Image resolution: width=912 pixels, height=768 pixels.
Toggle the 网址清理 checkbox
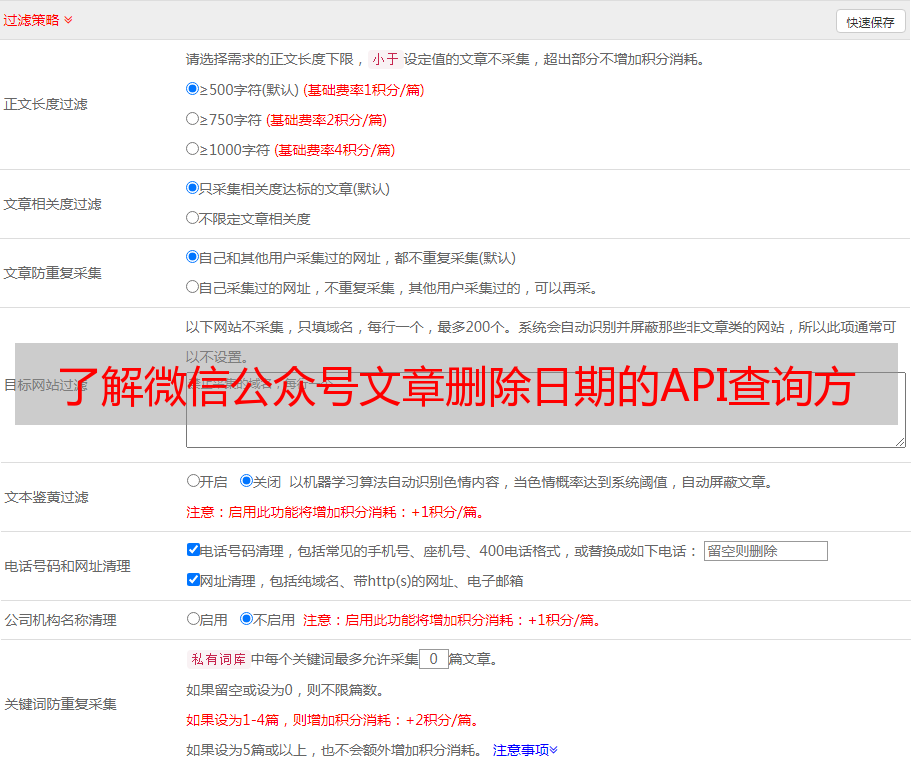(193, 580)
